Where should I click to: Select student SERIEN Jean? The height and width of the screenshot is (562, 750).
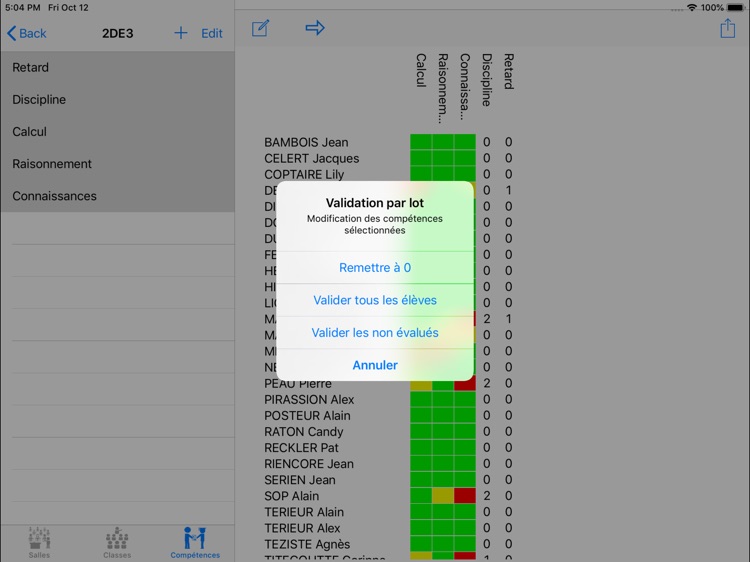pyautogui.click(x=300, y=480)
